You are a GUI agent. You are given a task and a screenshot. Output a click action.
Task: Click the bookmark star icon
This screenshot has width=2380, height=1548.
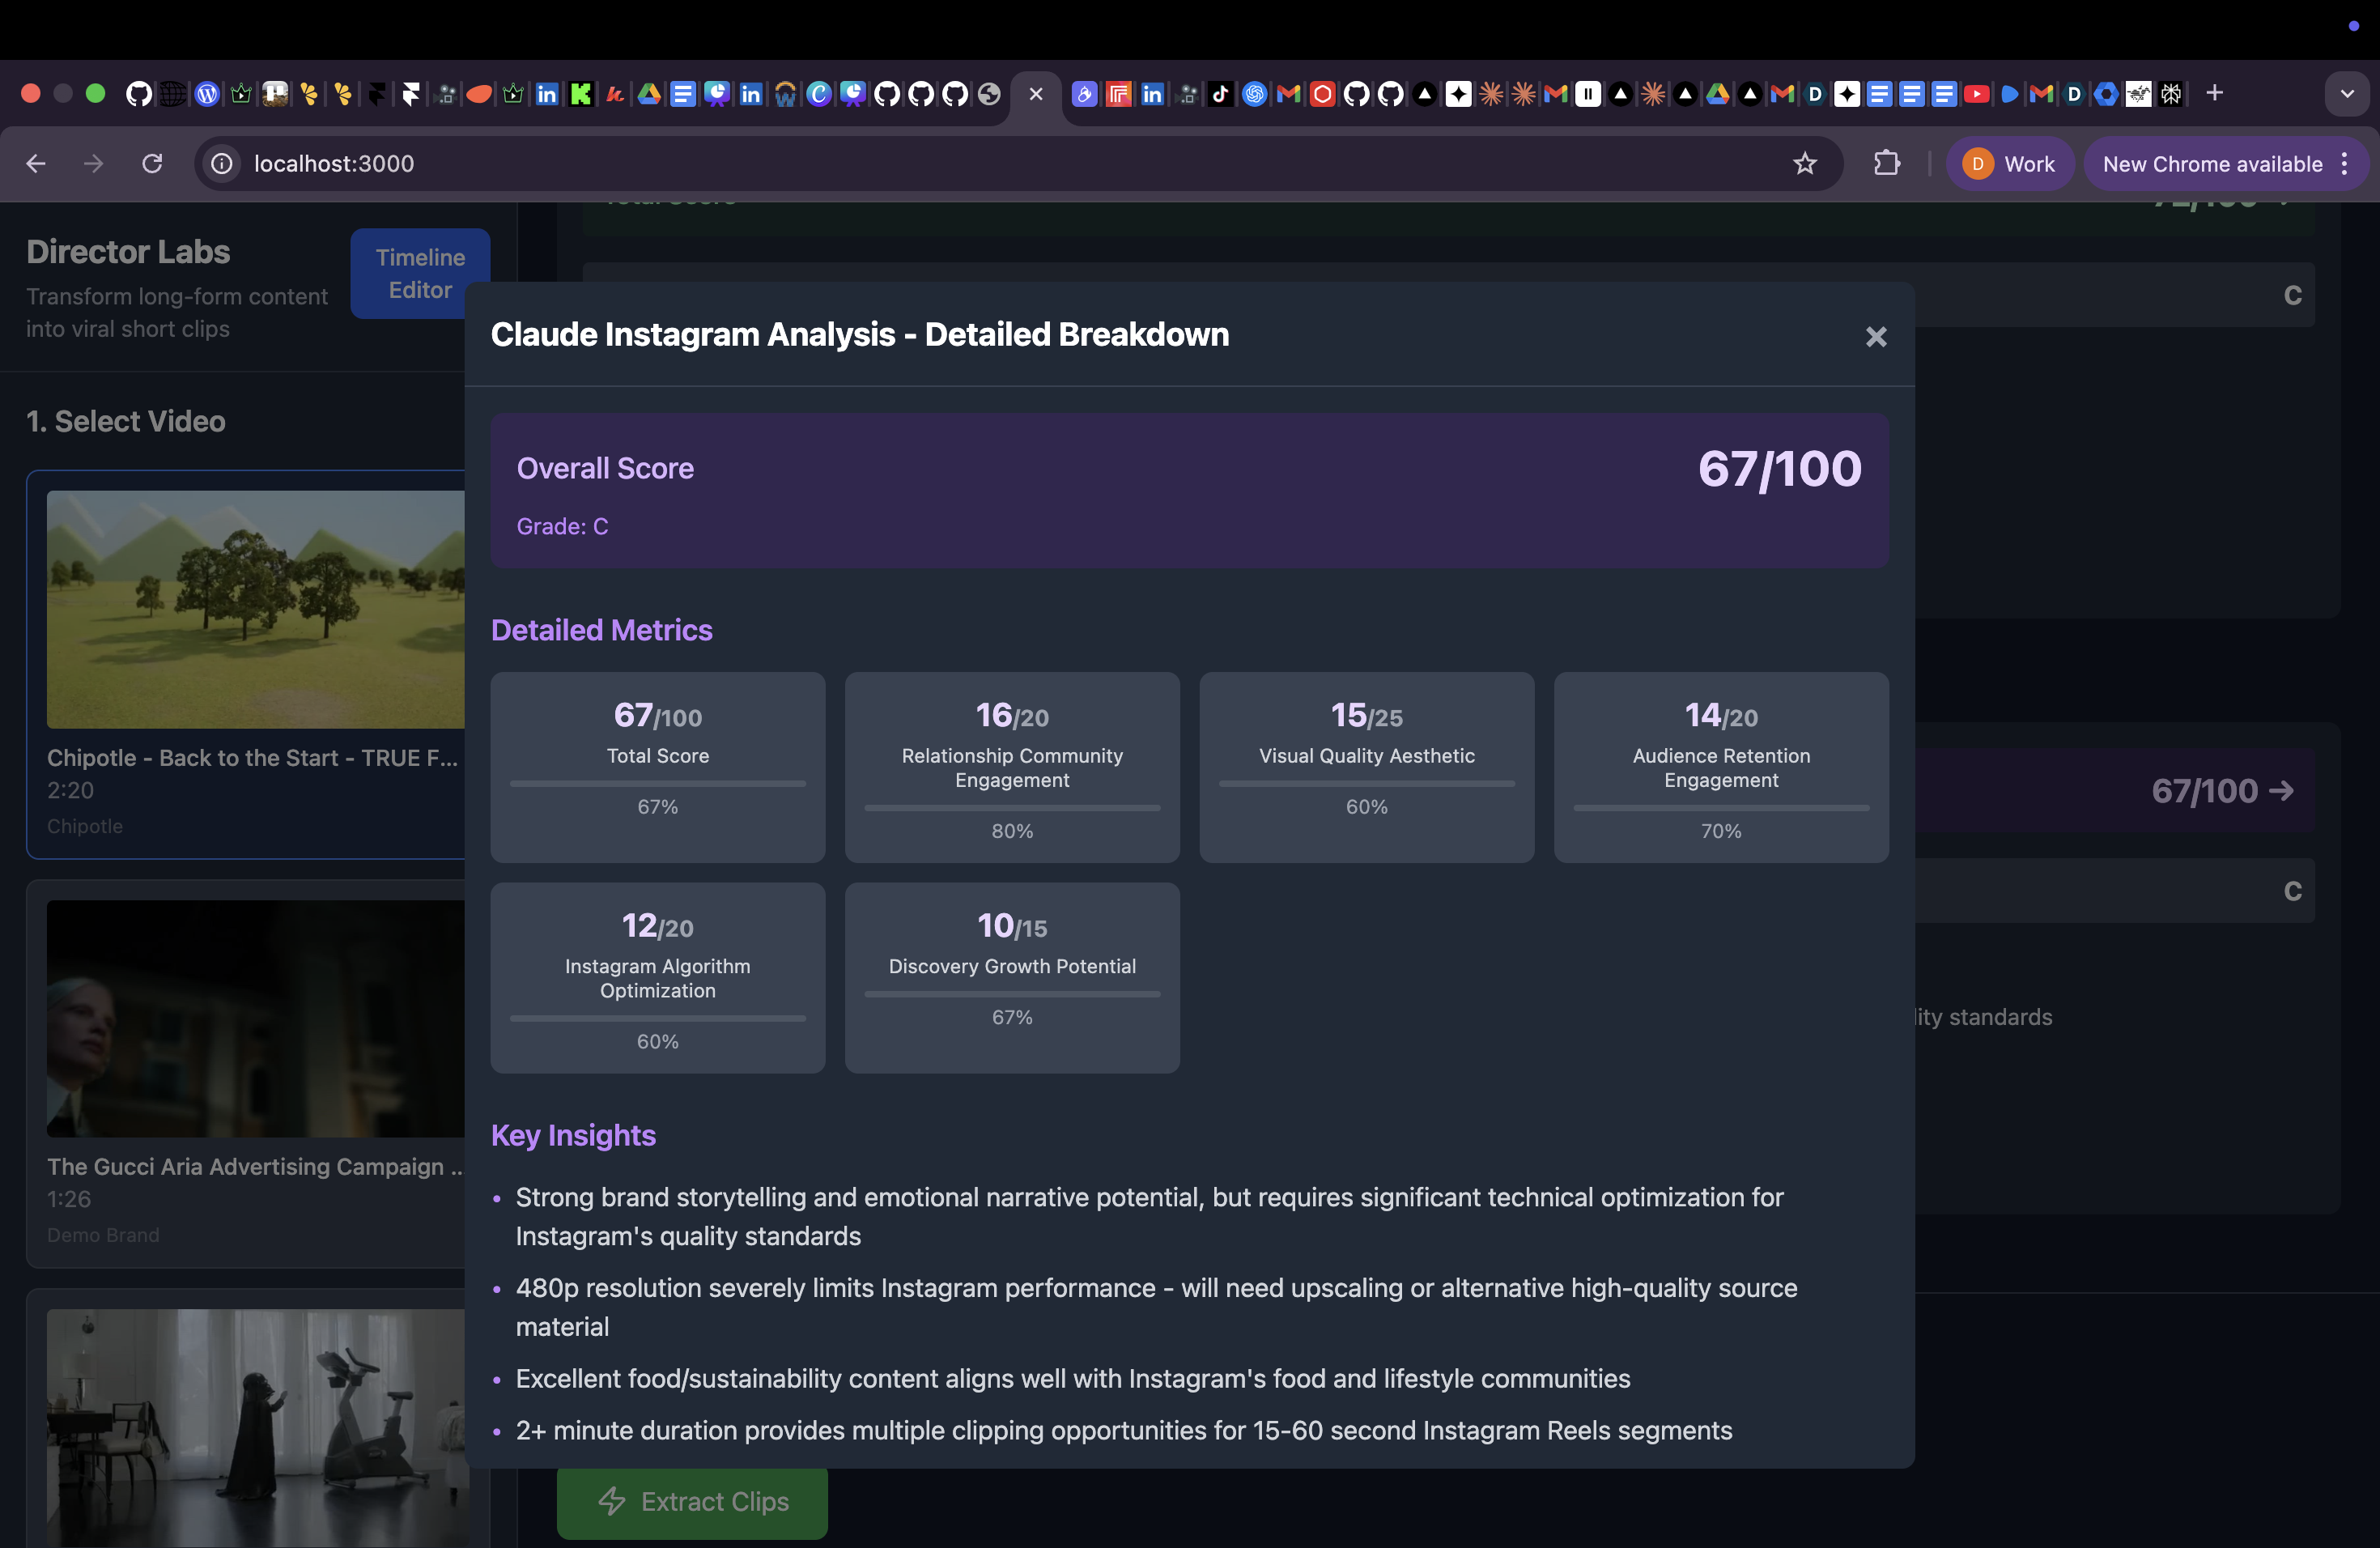pyautogui.click(x=1804, y=163)
